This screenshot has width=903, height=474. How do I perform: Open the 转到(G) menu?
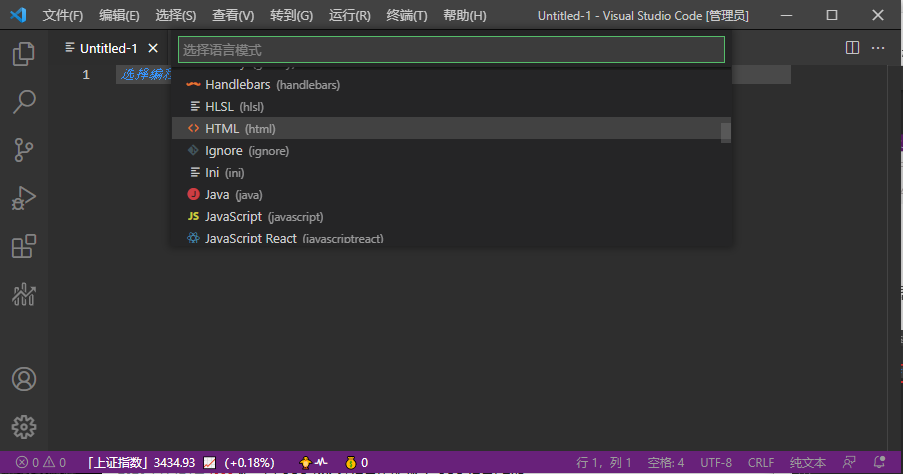(x=291, y=16)
